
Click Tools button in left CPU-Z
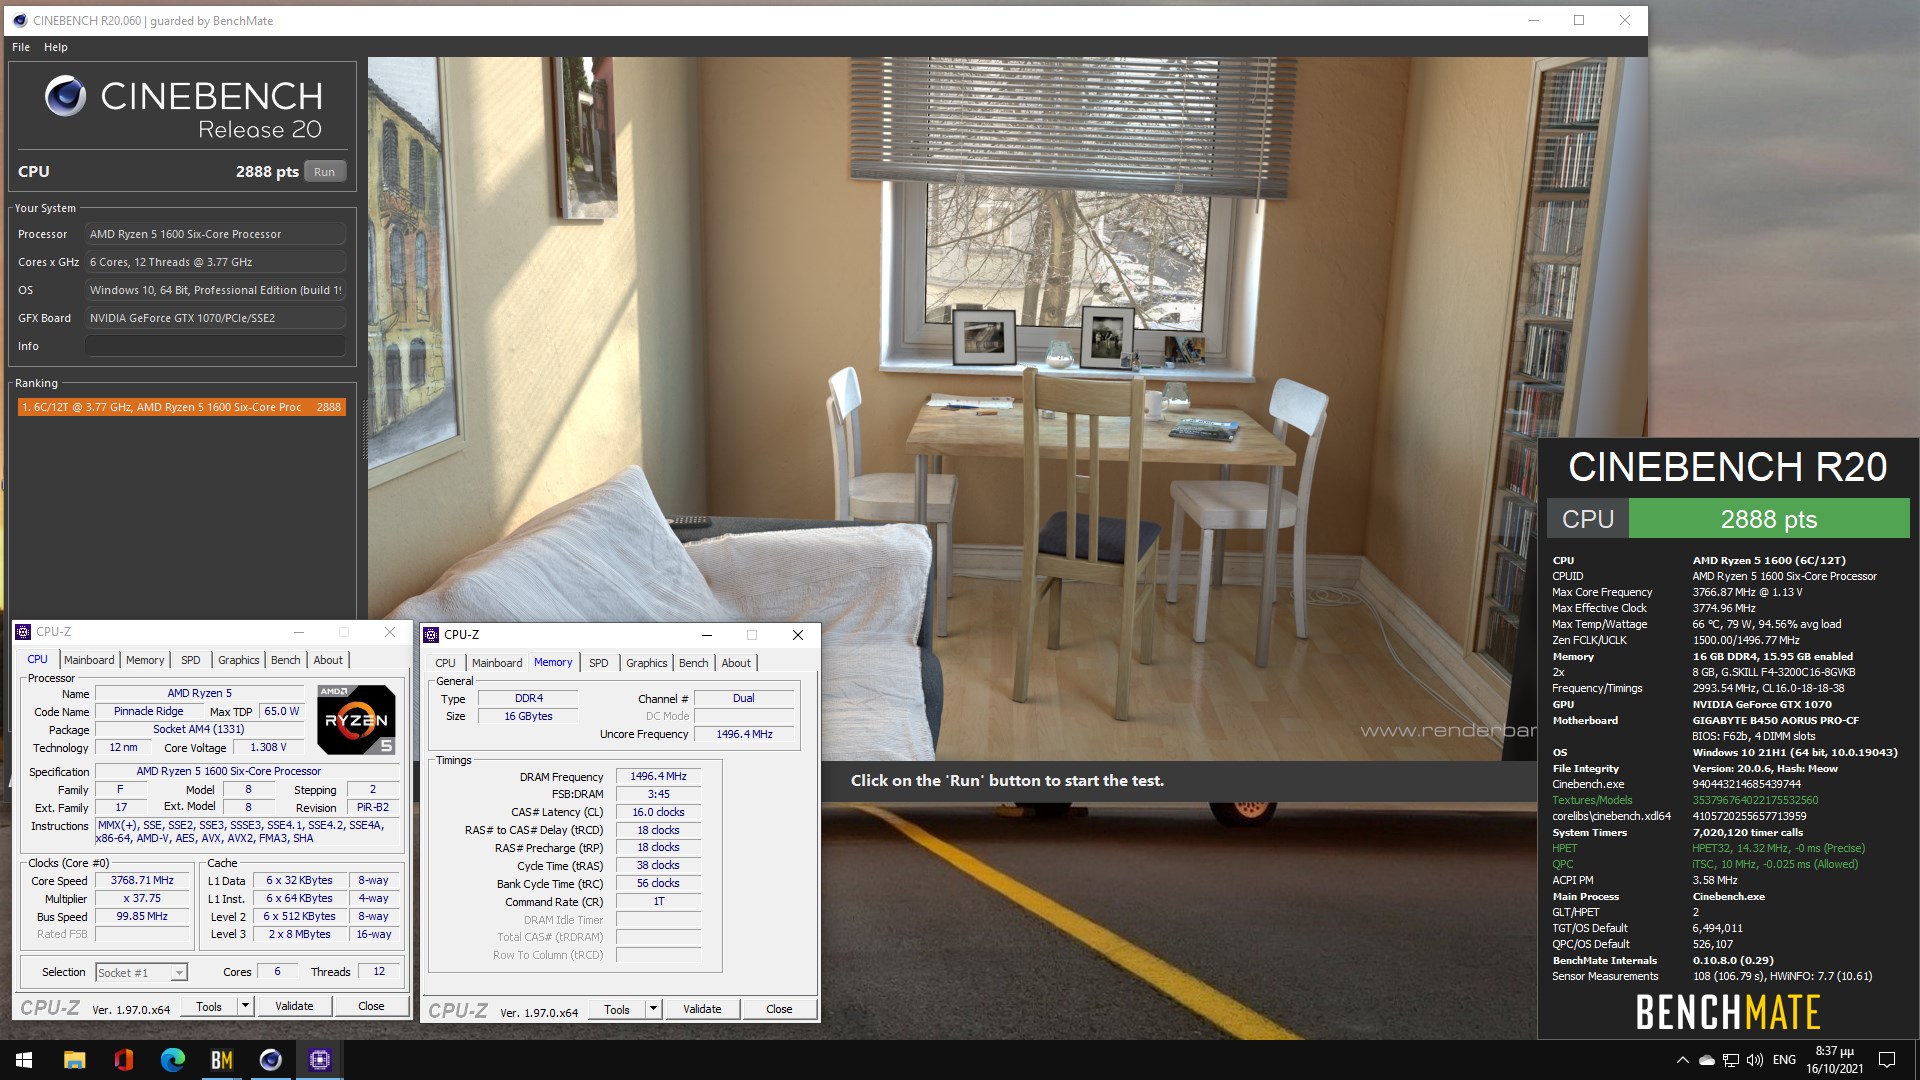[x=209, y=1007]
